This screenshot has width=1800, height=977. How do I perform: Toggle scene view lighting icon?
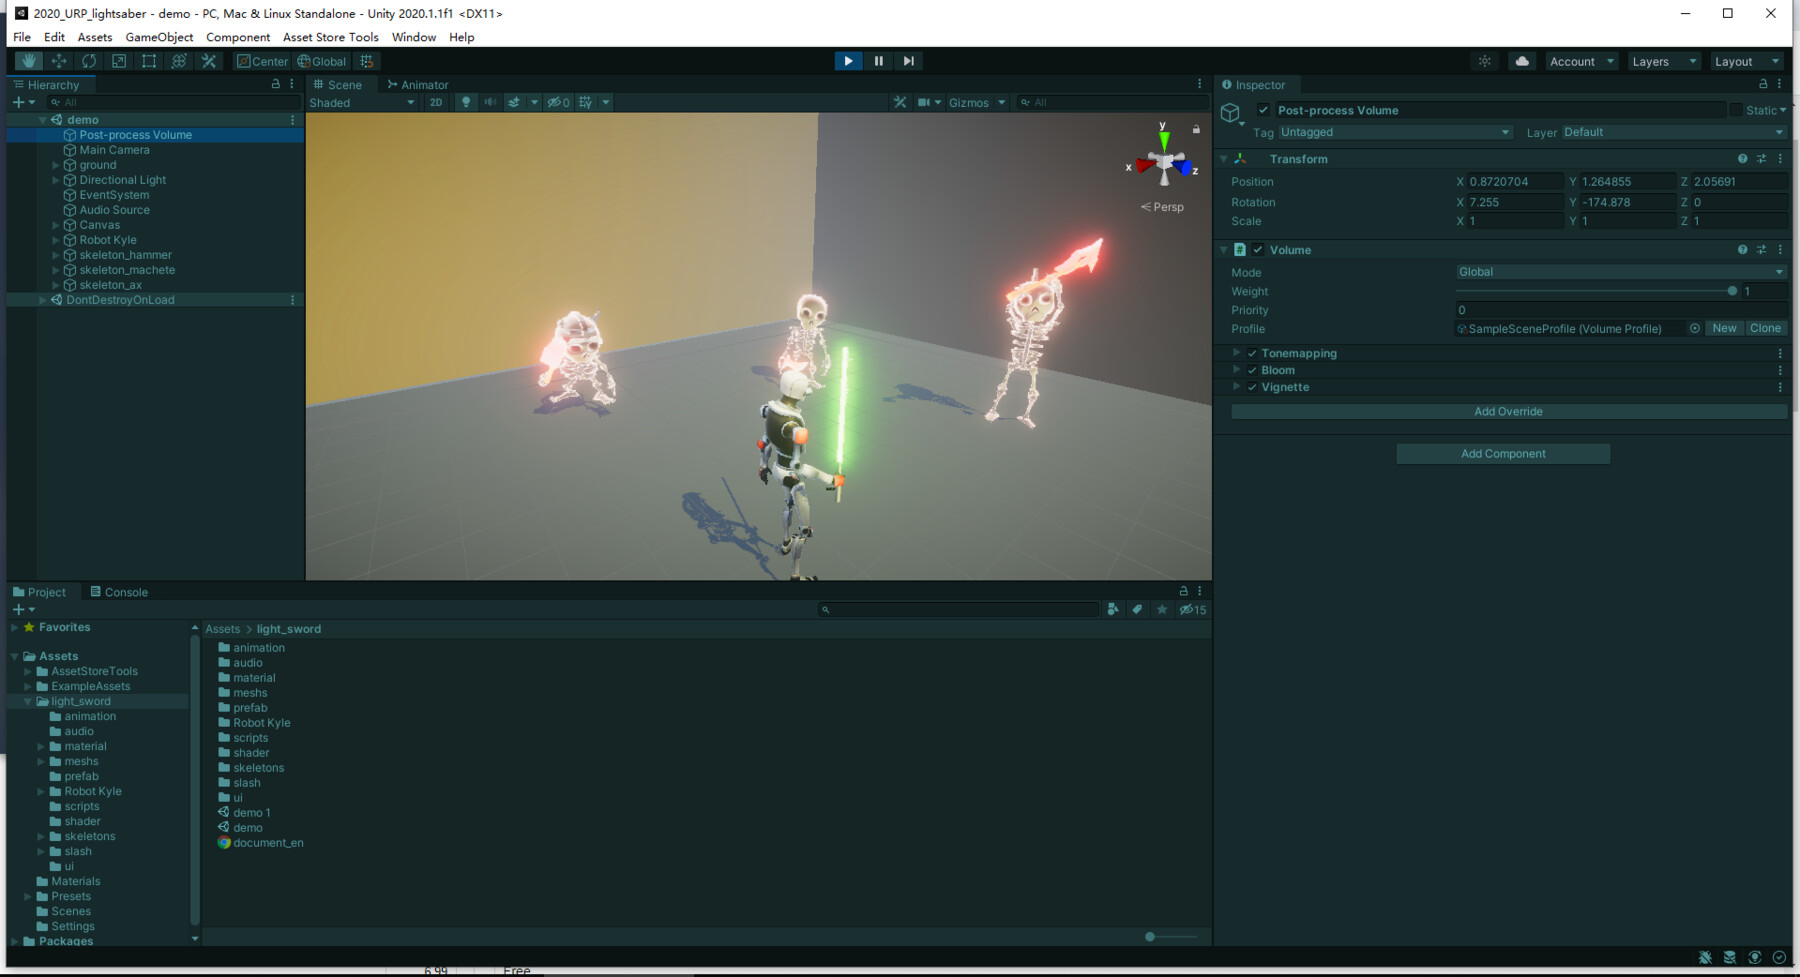point(466,102)
